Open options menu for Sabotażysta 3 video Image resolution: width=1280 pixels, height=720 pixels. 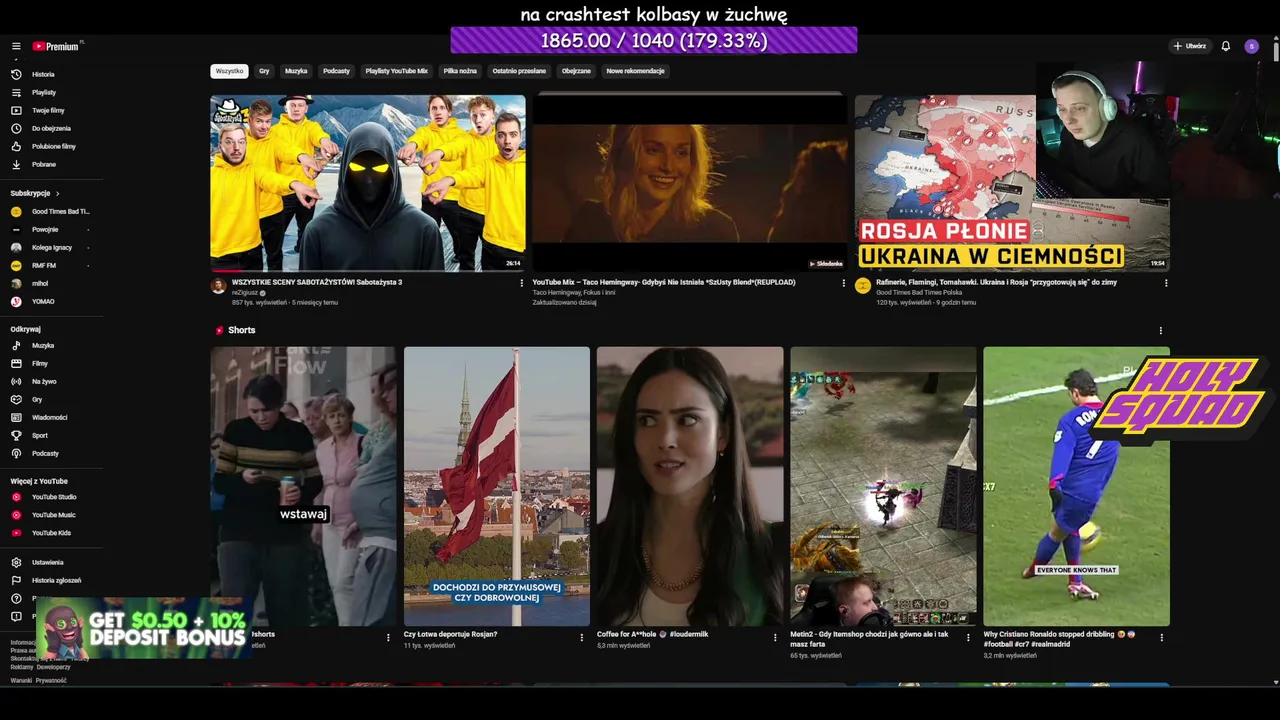click(x=521, y=283)
